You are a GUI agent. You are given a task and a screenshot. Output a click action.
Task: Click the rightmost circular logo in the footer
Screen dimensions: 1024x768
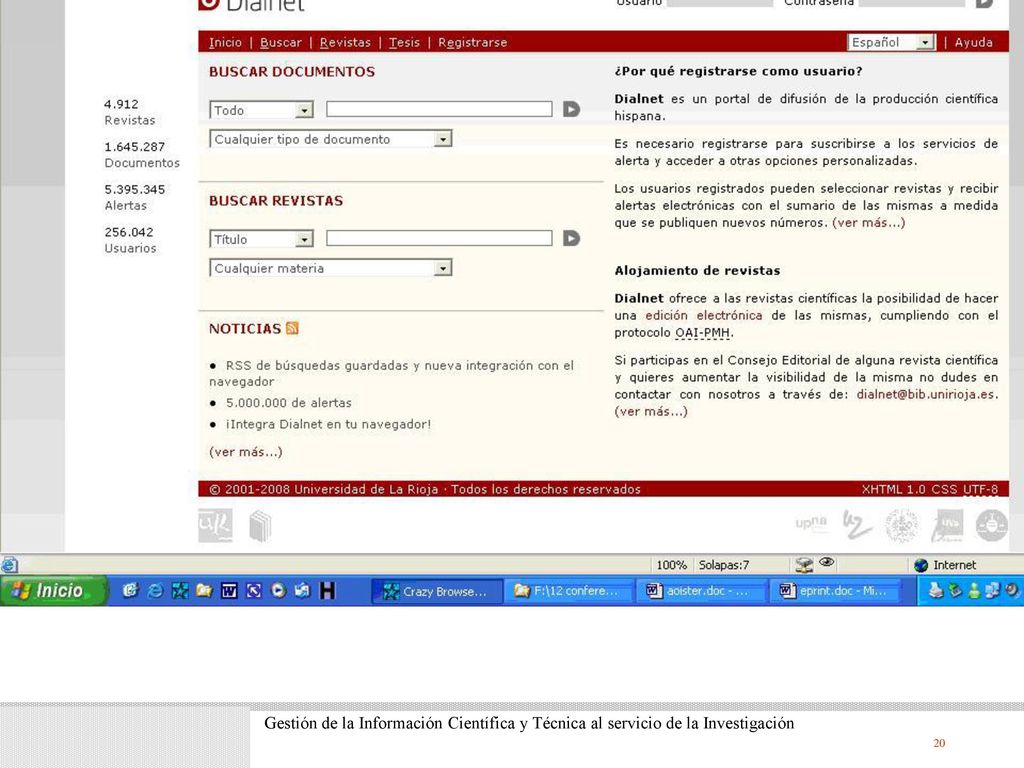pyautogui.click(x=991, y=526)
